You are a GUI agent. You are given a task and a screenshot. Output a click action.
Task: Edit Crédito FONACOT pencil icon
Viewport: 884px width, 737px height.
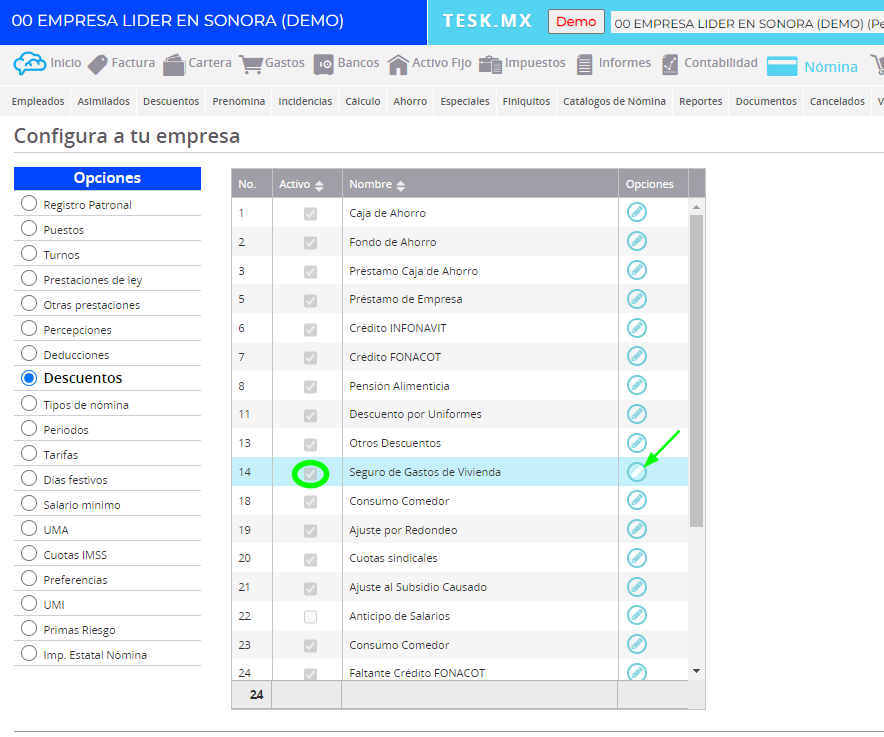pos(637,356)
